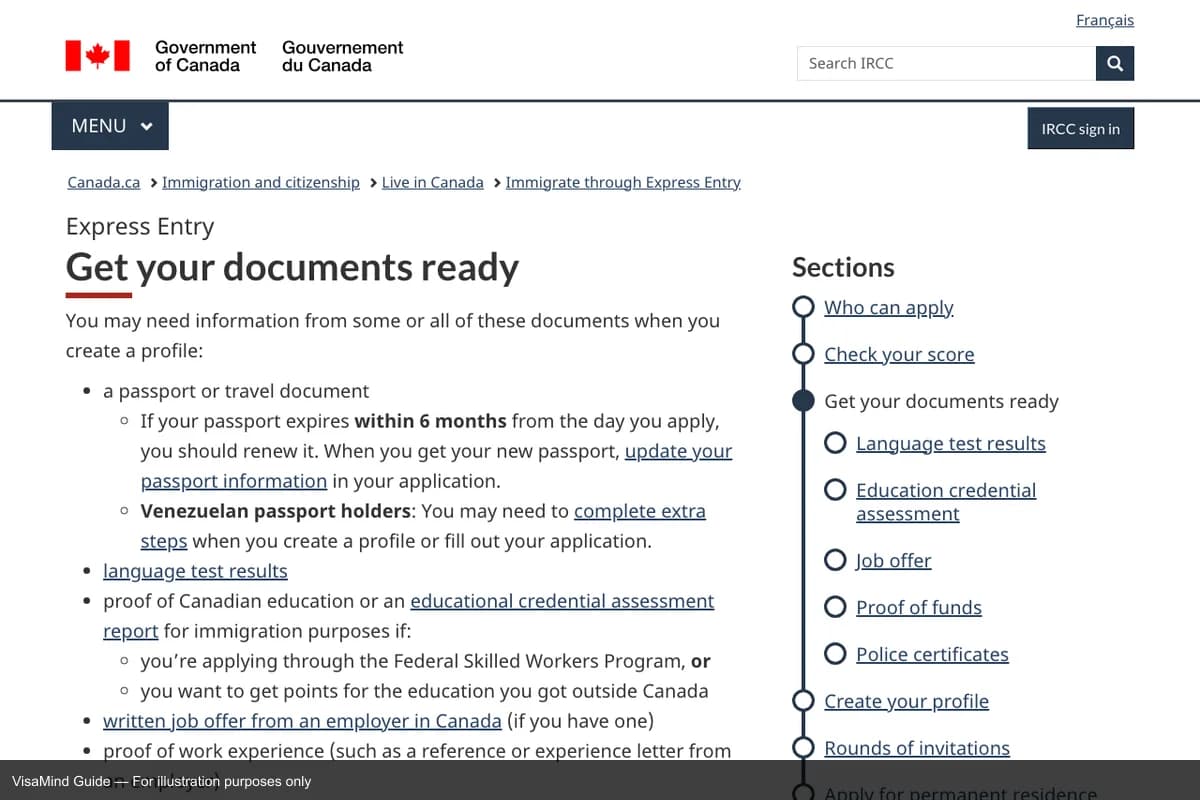This screenshot has width=1200, height=800.
Task: Expand the MENU dropdown
Action: pos(109,126)
